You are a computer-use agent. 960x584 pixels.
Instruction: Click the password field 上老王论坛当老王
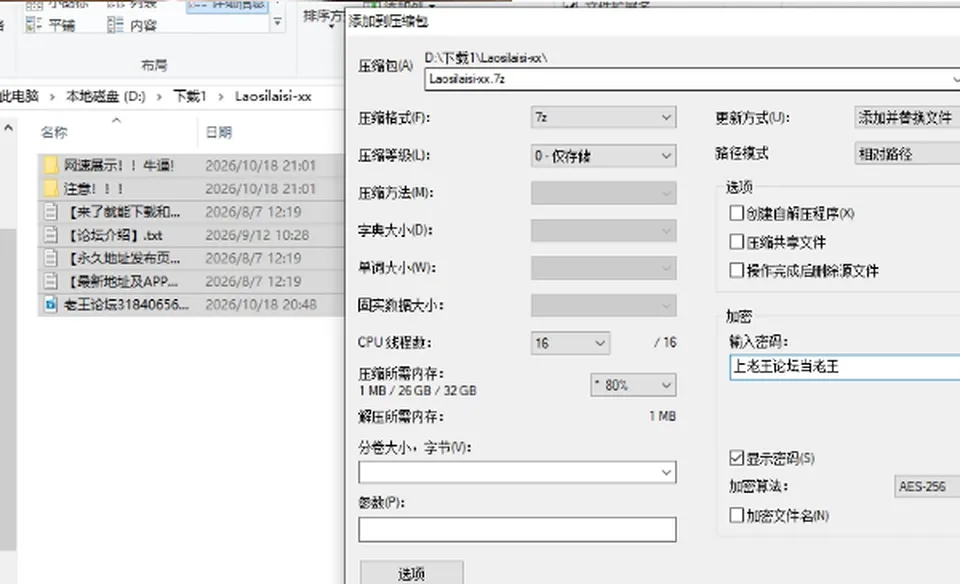point(845,367)
